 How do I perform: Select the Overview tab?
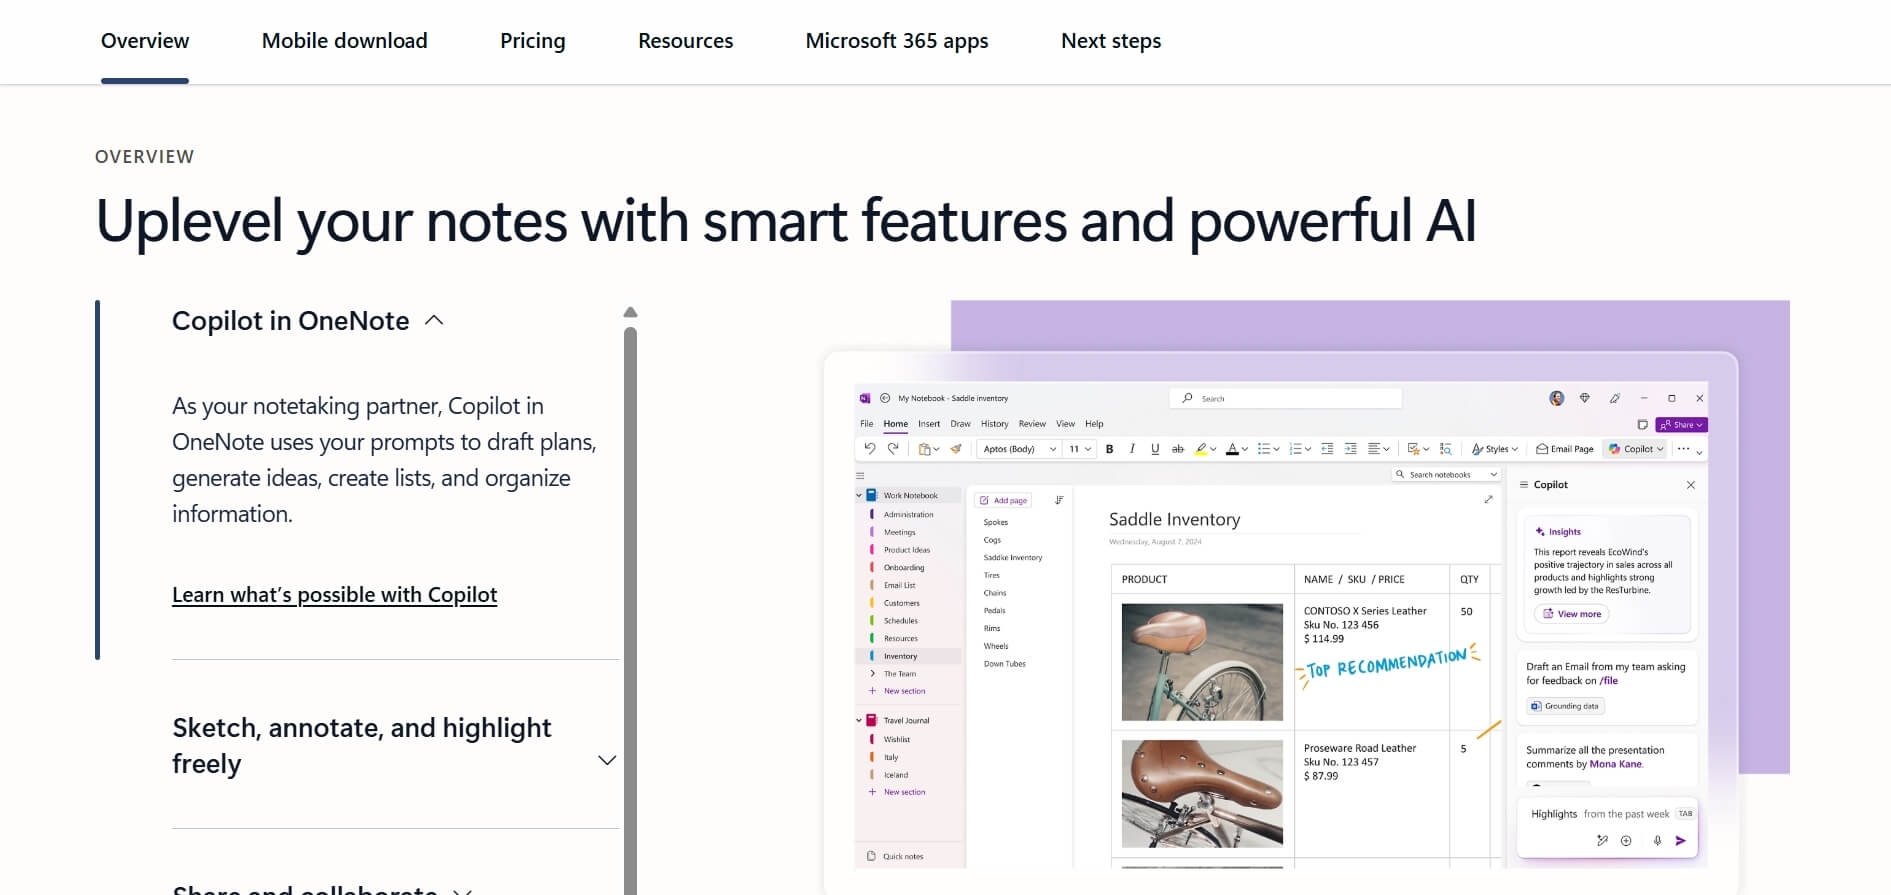145,41
